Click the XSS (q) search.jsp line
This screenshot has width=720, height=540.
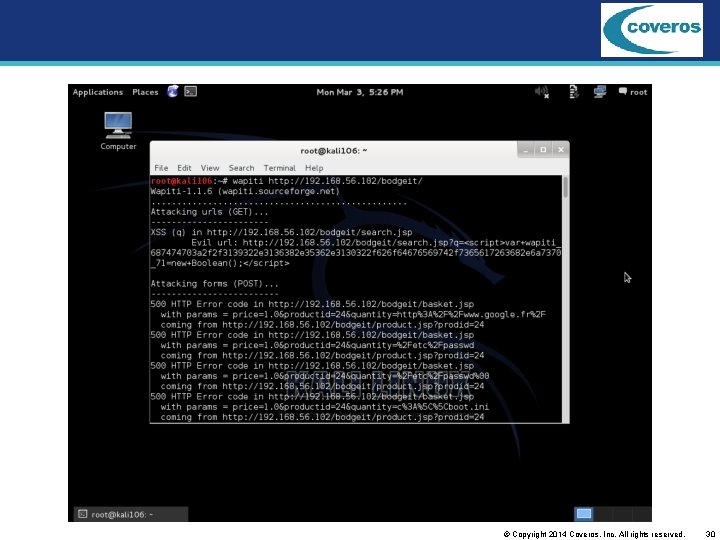[281, 232]
